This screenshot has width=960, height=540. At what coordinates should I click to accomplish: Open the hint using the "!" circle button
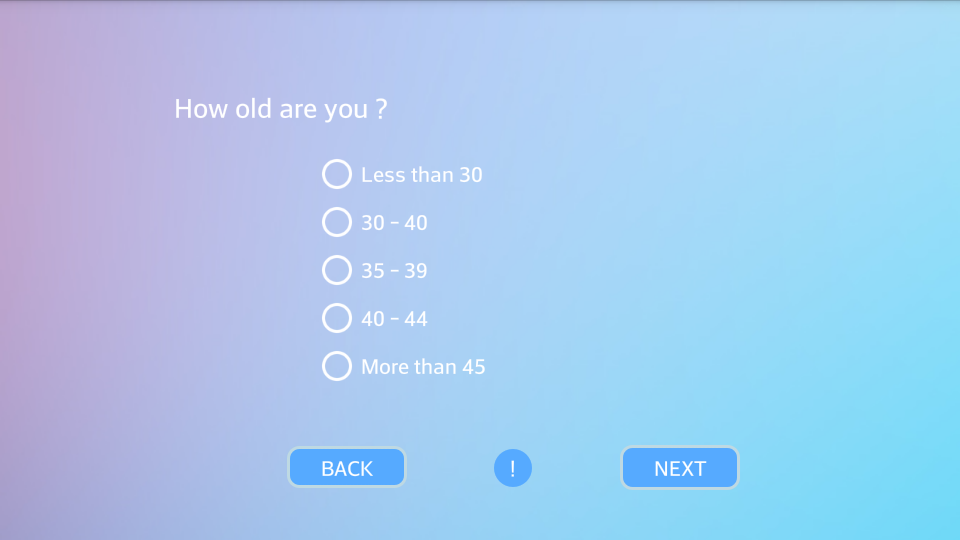513,468
